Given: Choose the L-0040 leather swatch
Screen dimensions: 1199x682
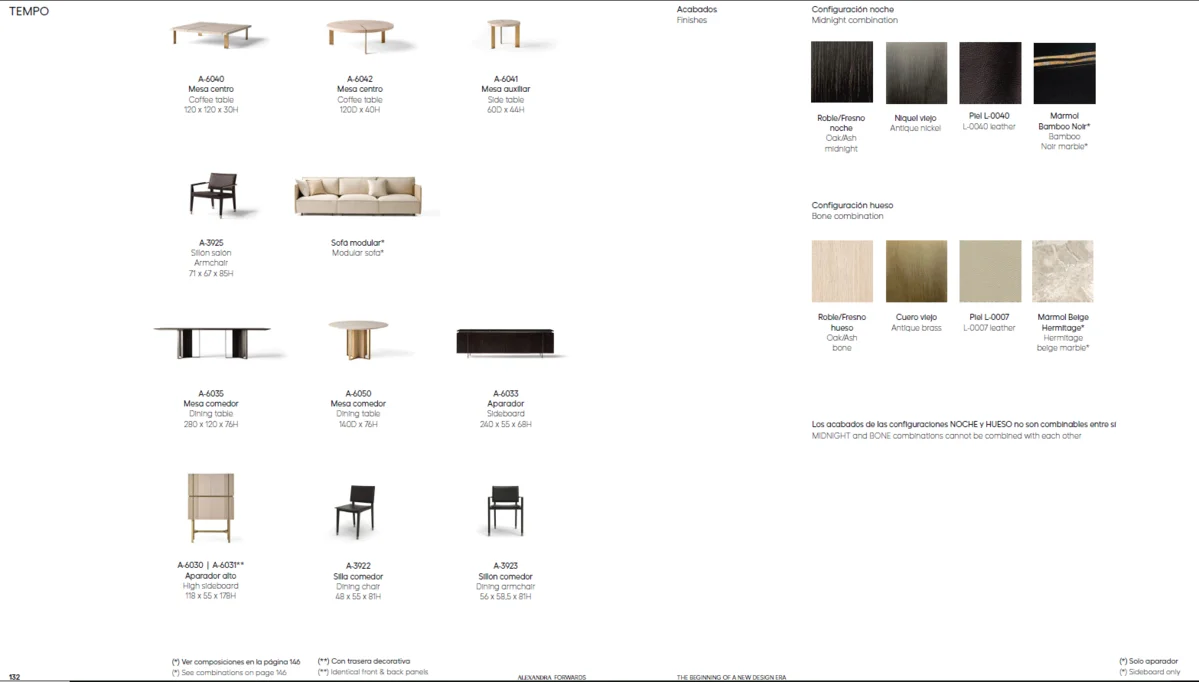Looking at the screenshot, I should pyautogui.click(x=990, y=73).
